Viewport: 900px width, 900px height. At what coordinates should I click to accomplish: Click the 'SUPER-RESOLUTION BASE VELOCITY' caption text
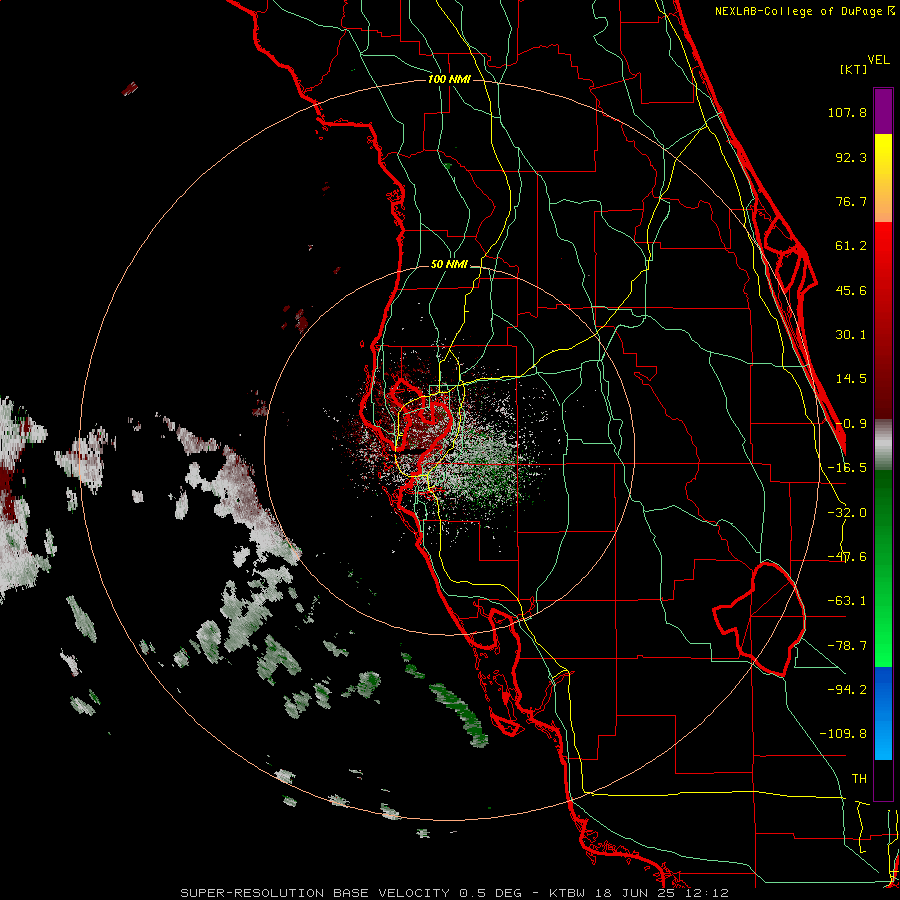tap(317, 893)
